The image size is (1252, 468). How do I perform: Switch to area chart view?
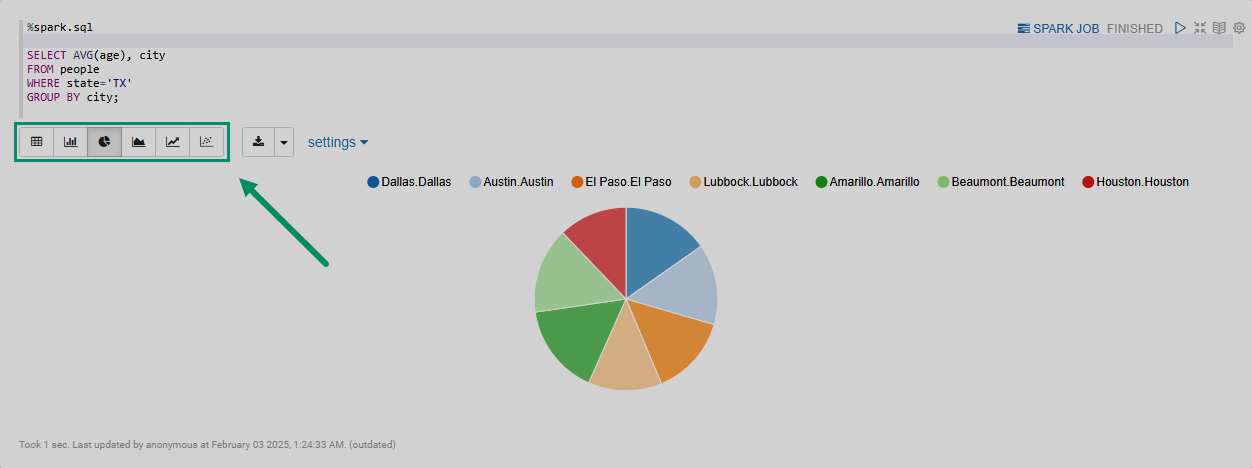(x=139, y=142)
